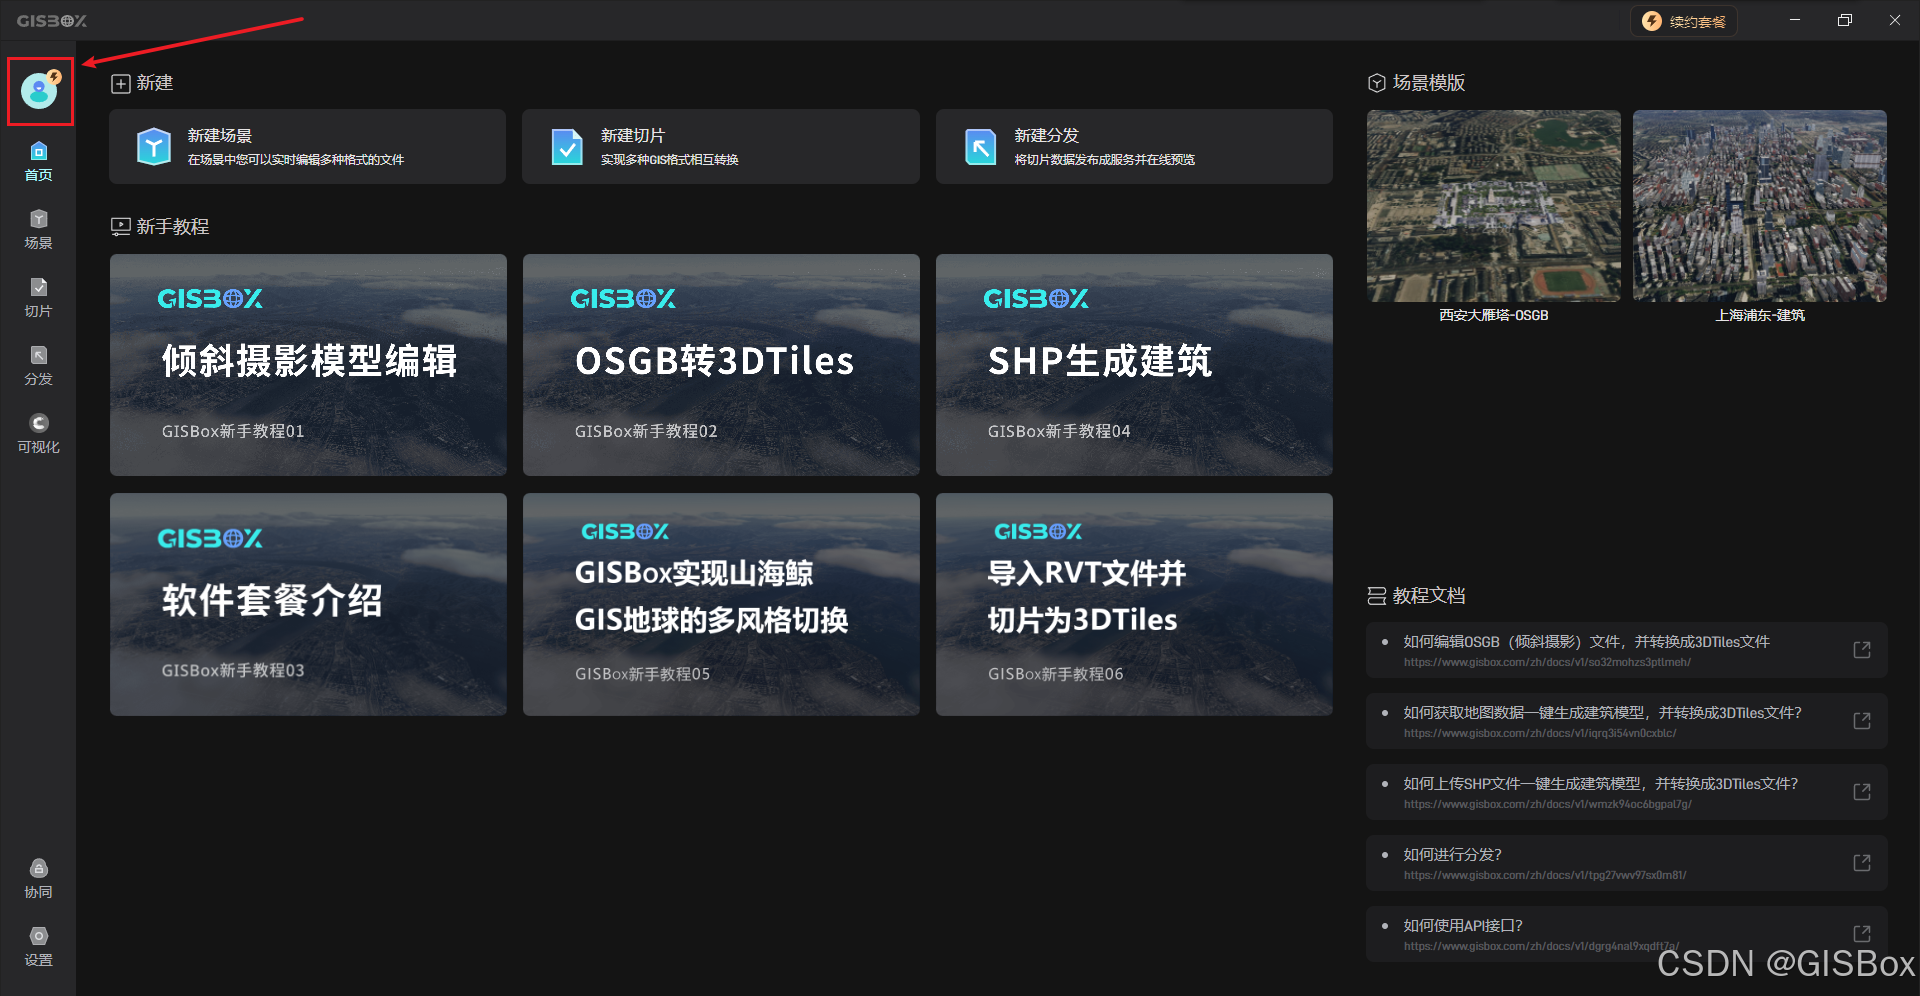Open the 西安大雁塔-OSGB scene template
Viewport: 1920px width, 996px height.
point(1494,206)
